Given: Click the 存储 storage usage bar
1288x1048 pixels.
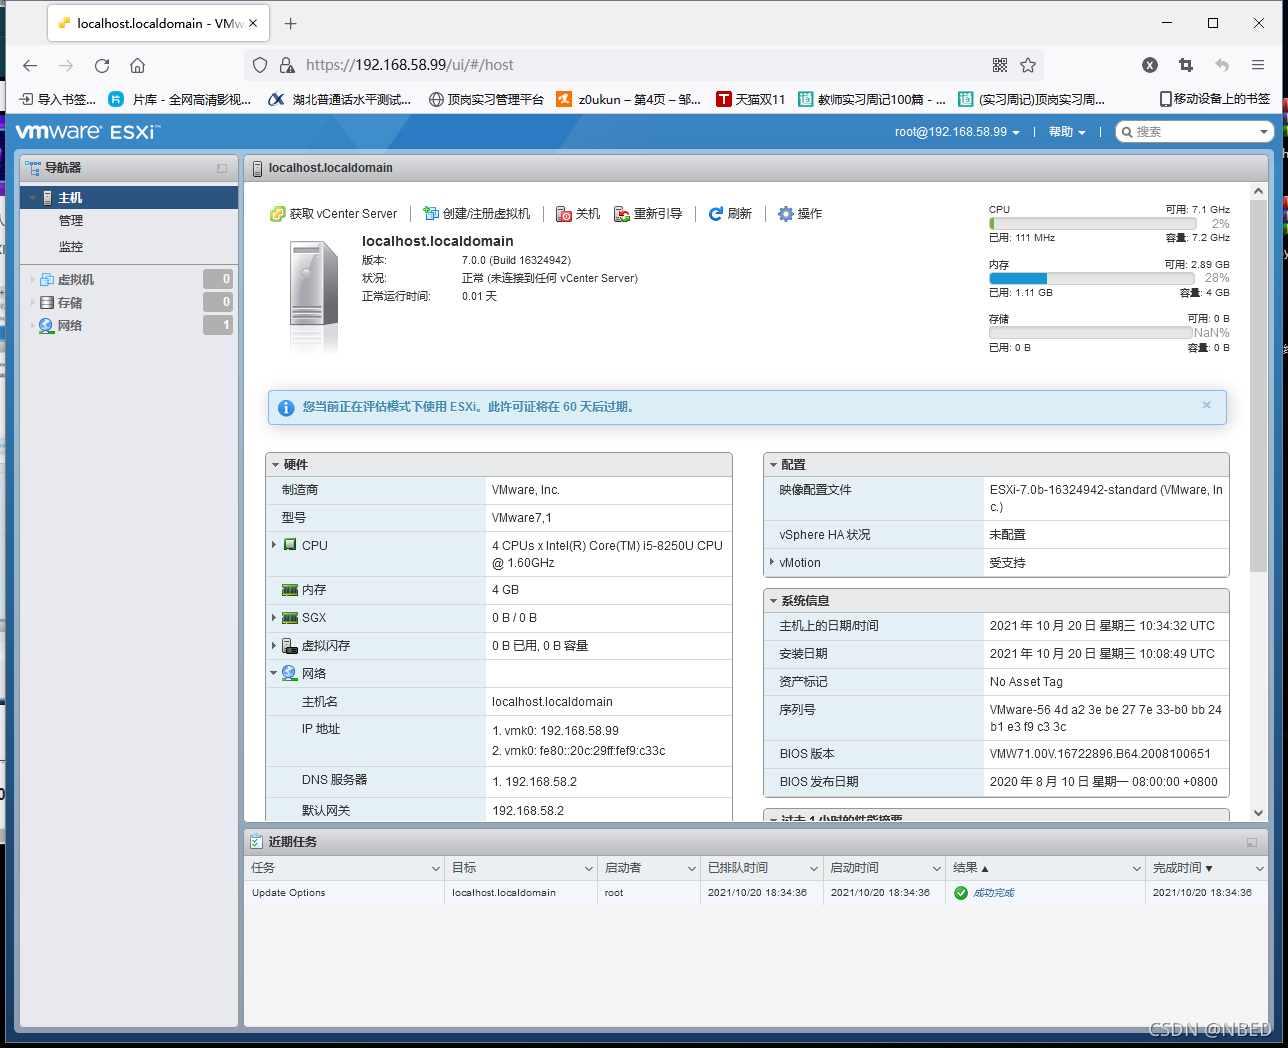Looking at the screenshot, I should [1092, 332].
